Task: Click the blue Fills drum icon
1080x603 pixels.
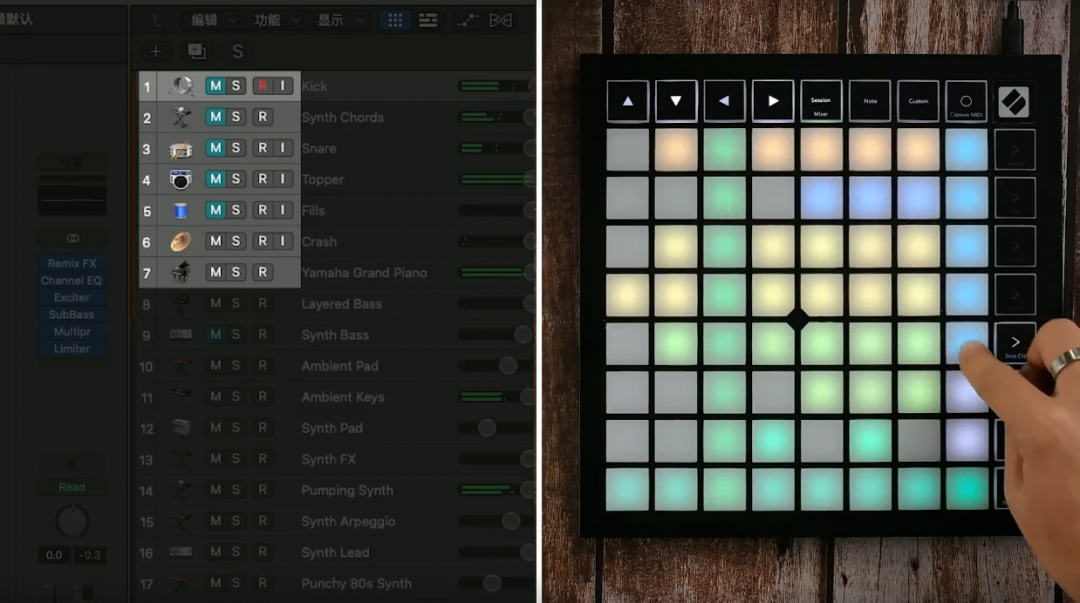Action: point(181,210)
